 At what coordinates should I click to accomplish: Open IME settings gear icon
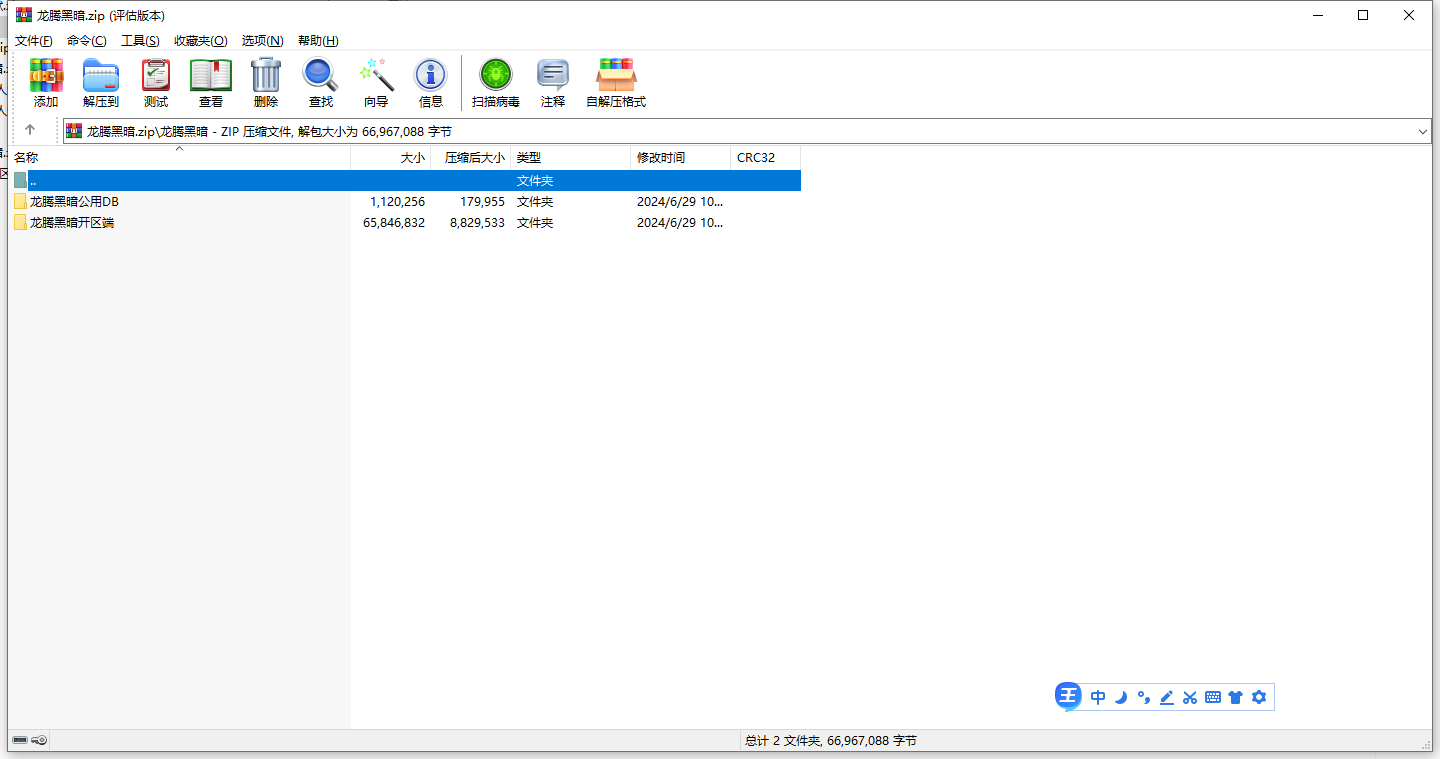click(1259, 697)
